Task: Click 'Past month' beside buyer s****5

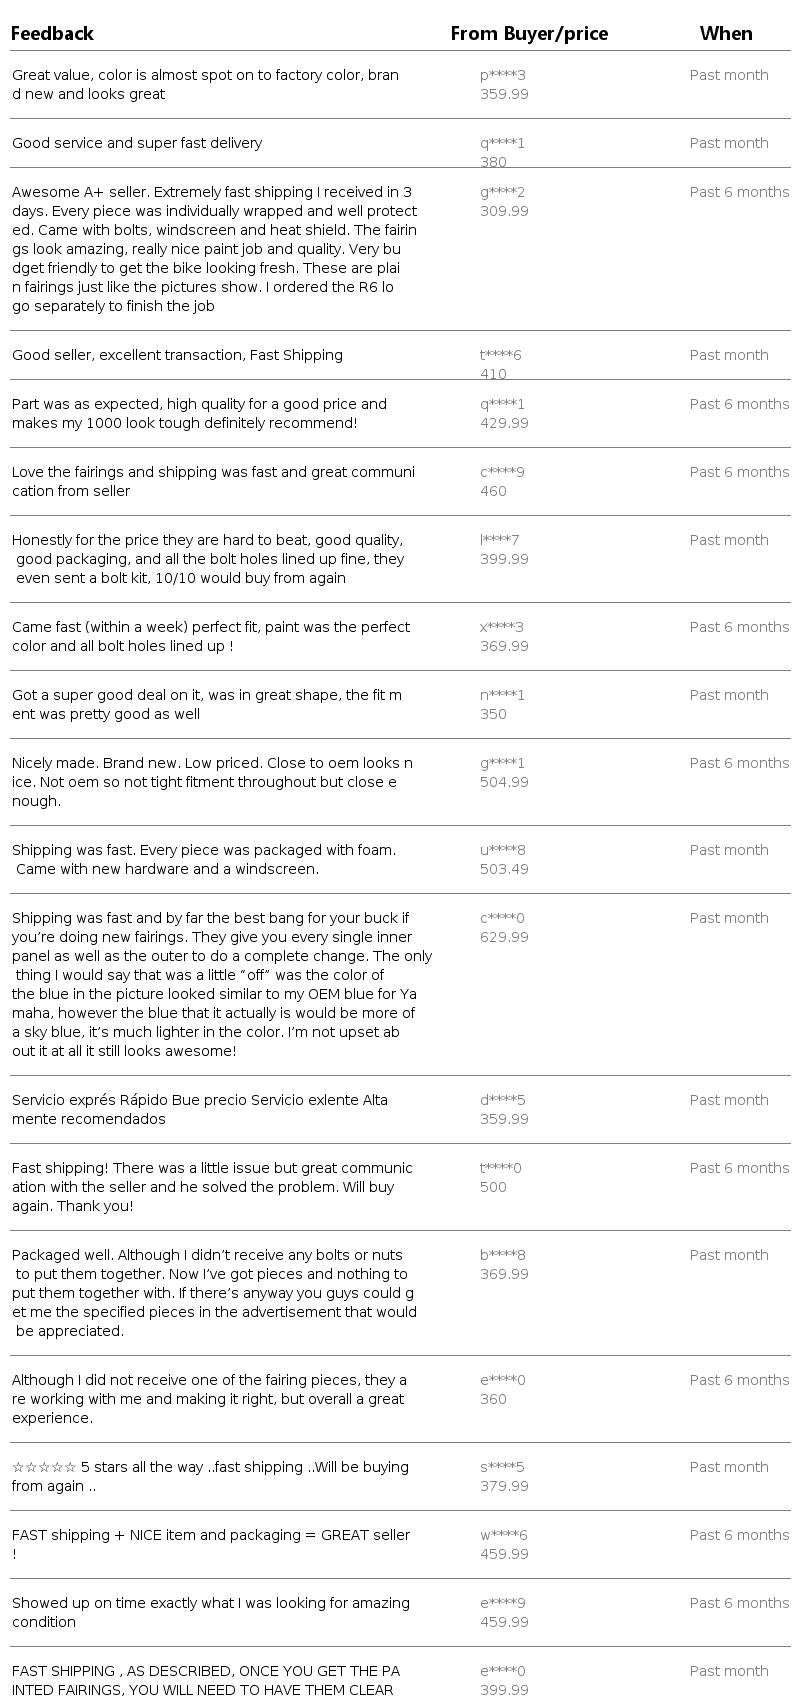Action: [729, 1467]
